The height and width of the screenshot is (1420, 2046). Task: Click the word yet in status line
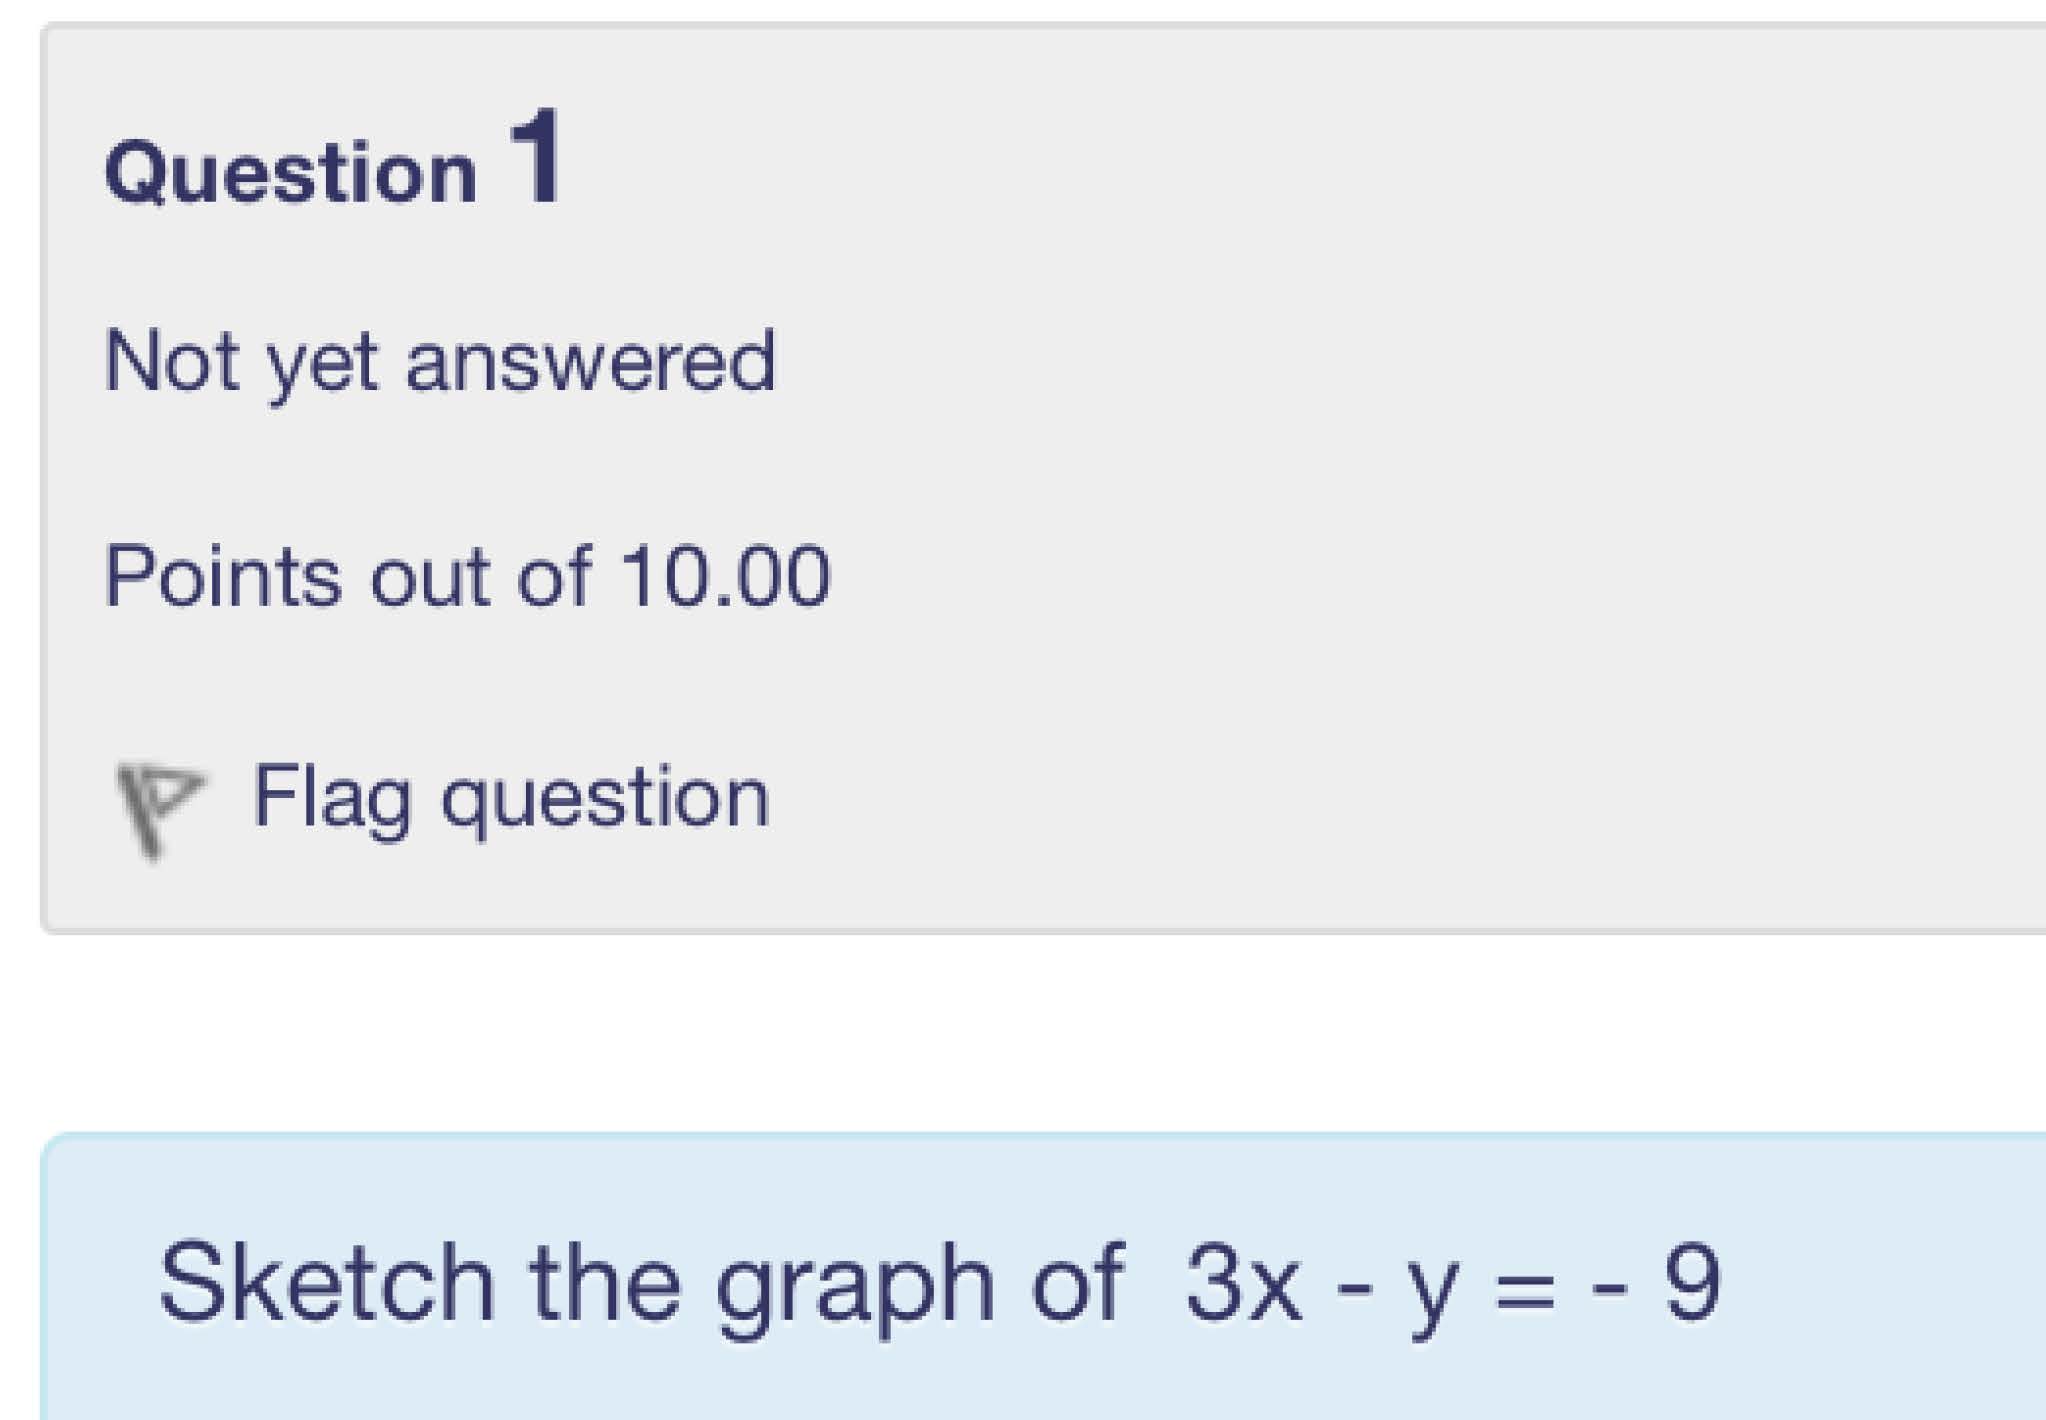pos(322,364)
